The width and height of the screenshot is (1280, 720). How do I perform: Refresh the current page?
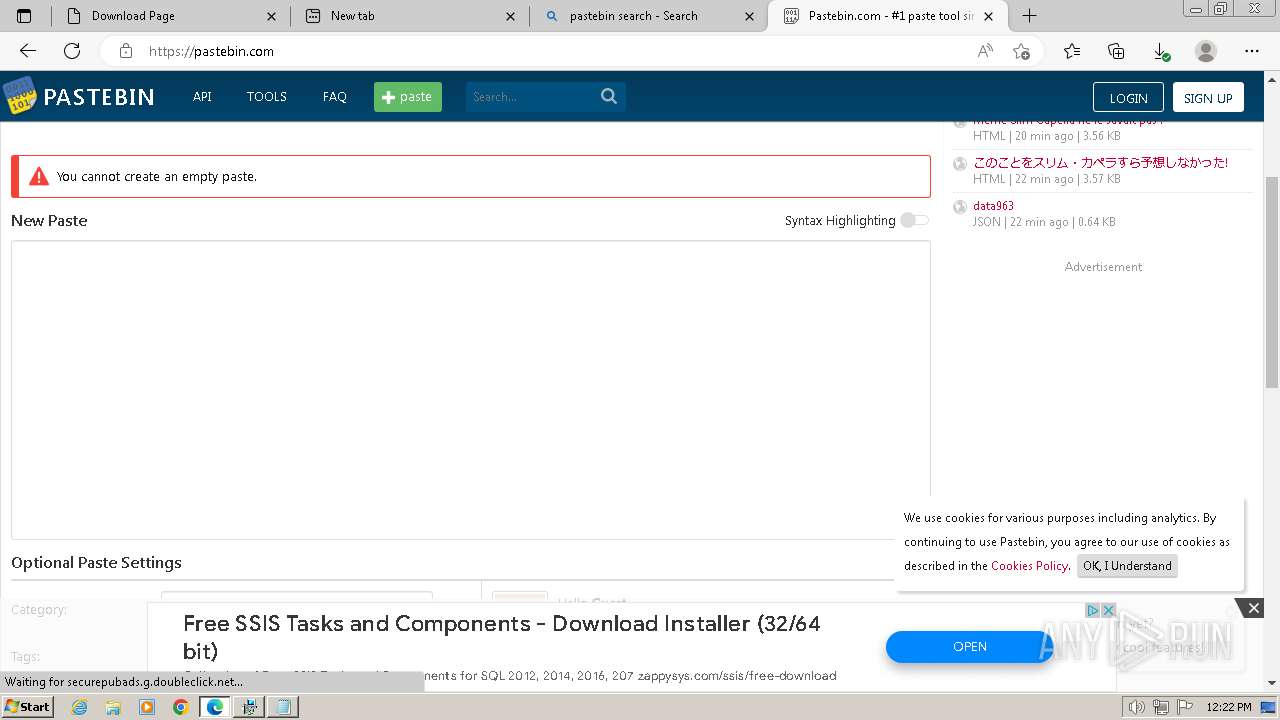coord(72,51)
